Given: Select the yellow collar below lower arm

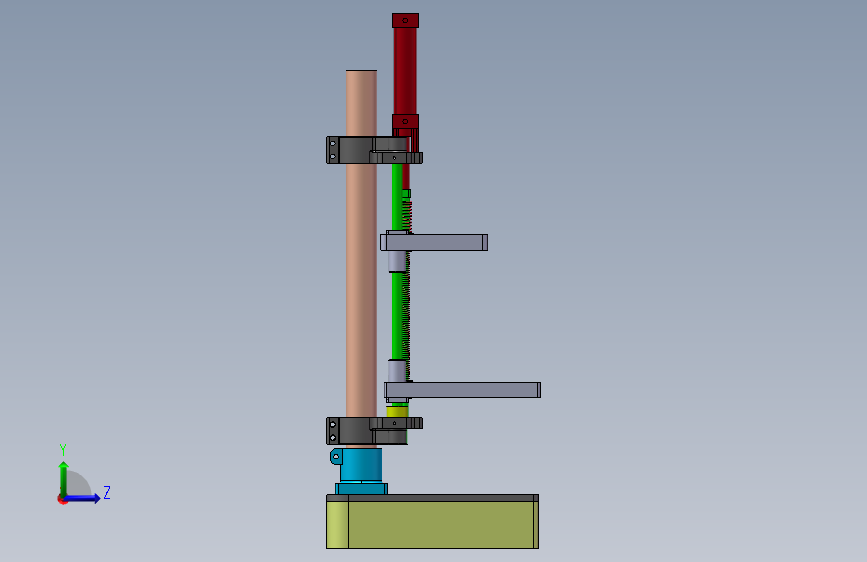Looking at the screenshot, I should pyautogui.click(x=397, y=411).
